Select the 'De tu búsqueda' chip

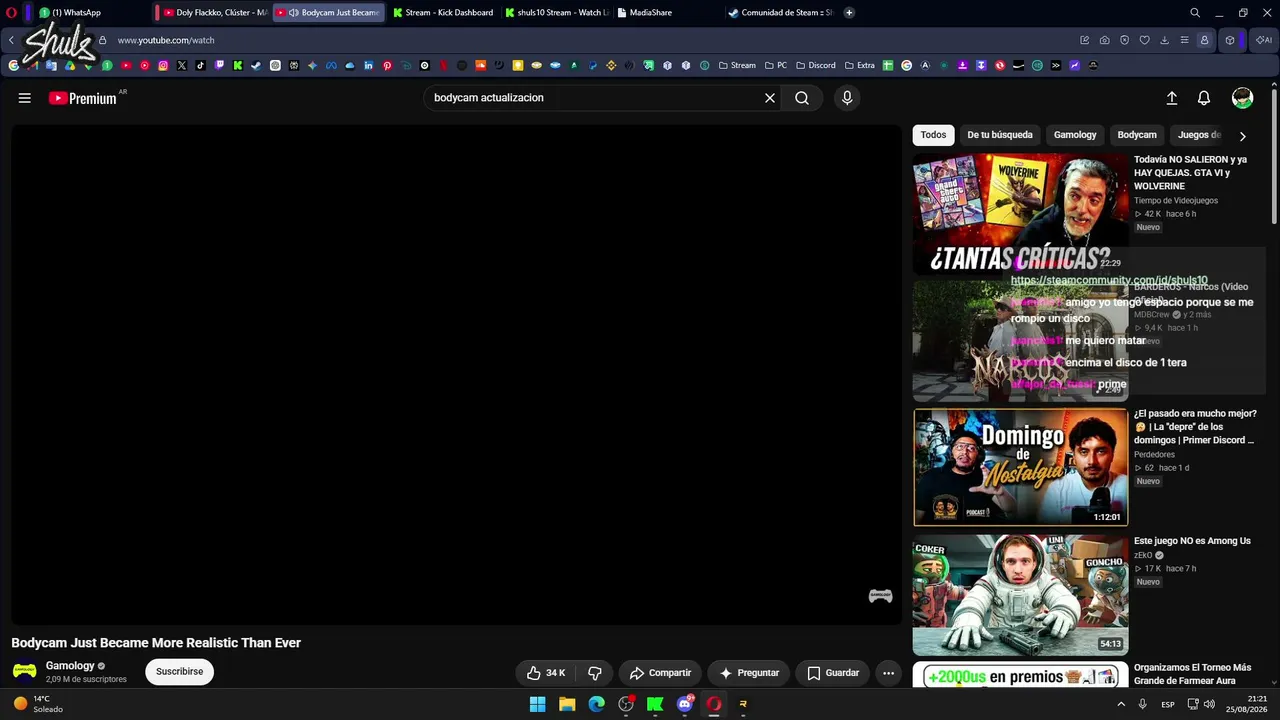click(1000, 135)
